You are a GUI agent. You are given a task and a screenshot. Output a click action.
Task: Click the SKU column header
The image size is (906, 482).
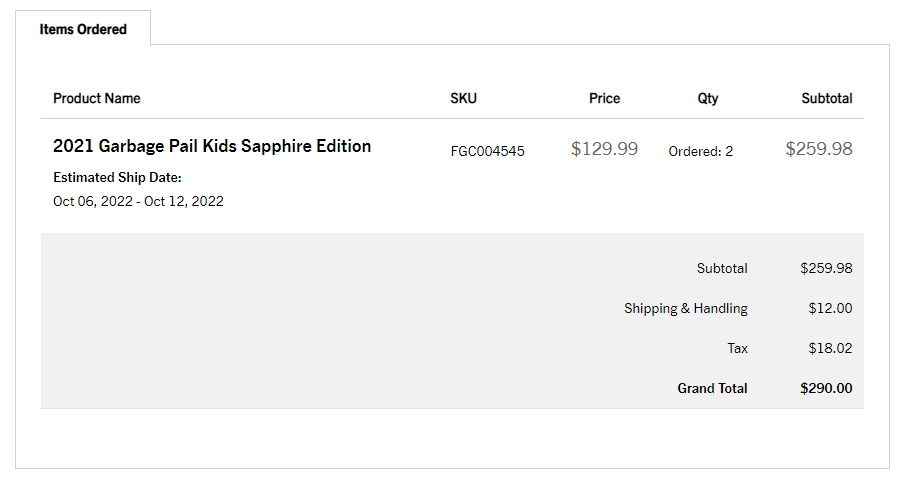[x=463, y=98]
